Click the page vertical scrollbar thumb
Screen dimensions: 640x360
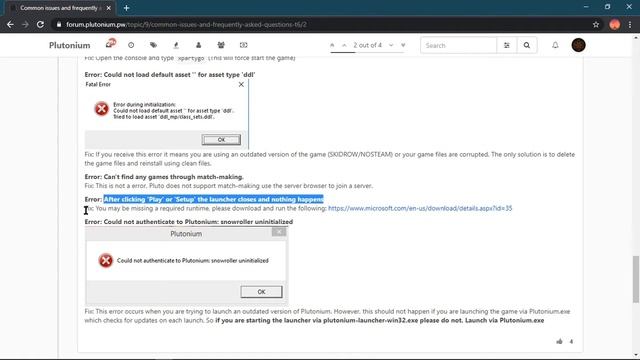point(636,279)
